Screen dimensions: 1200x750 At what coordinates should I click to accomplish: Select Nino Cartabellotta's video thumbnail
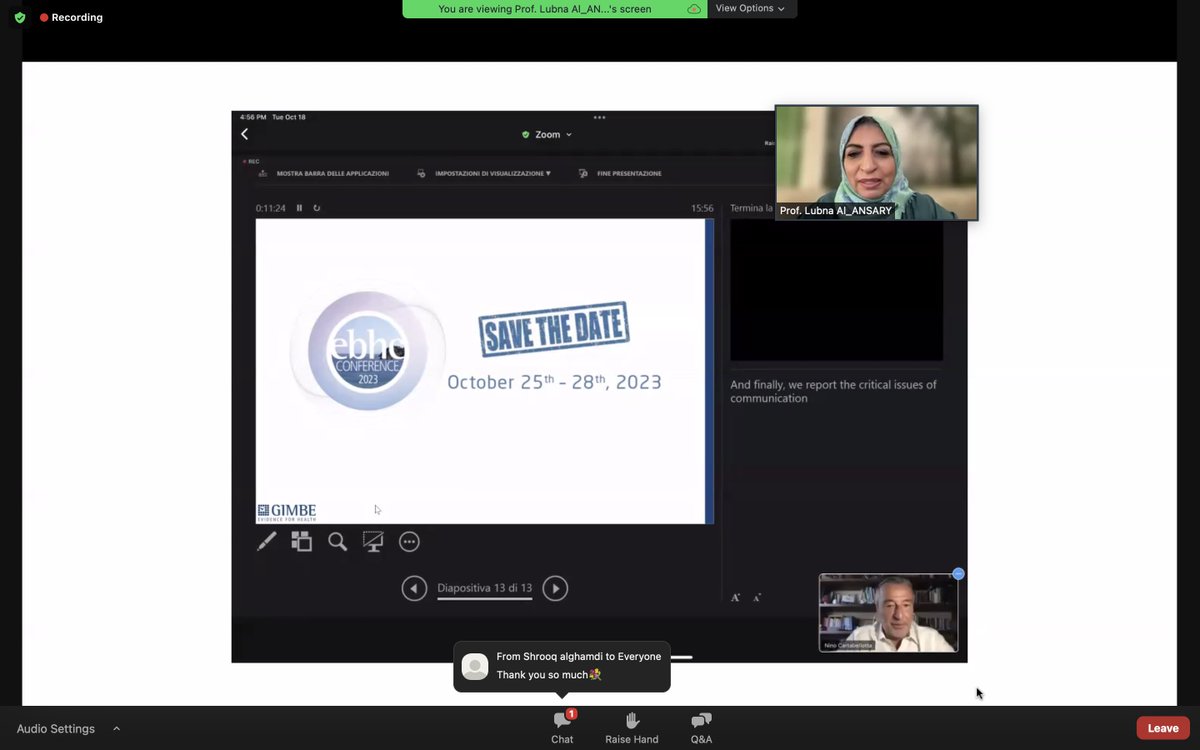888,613
